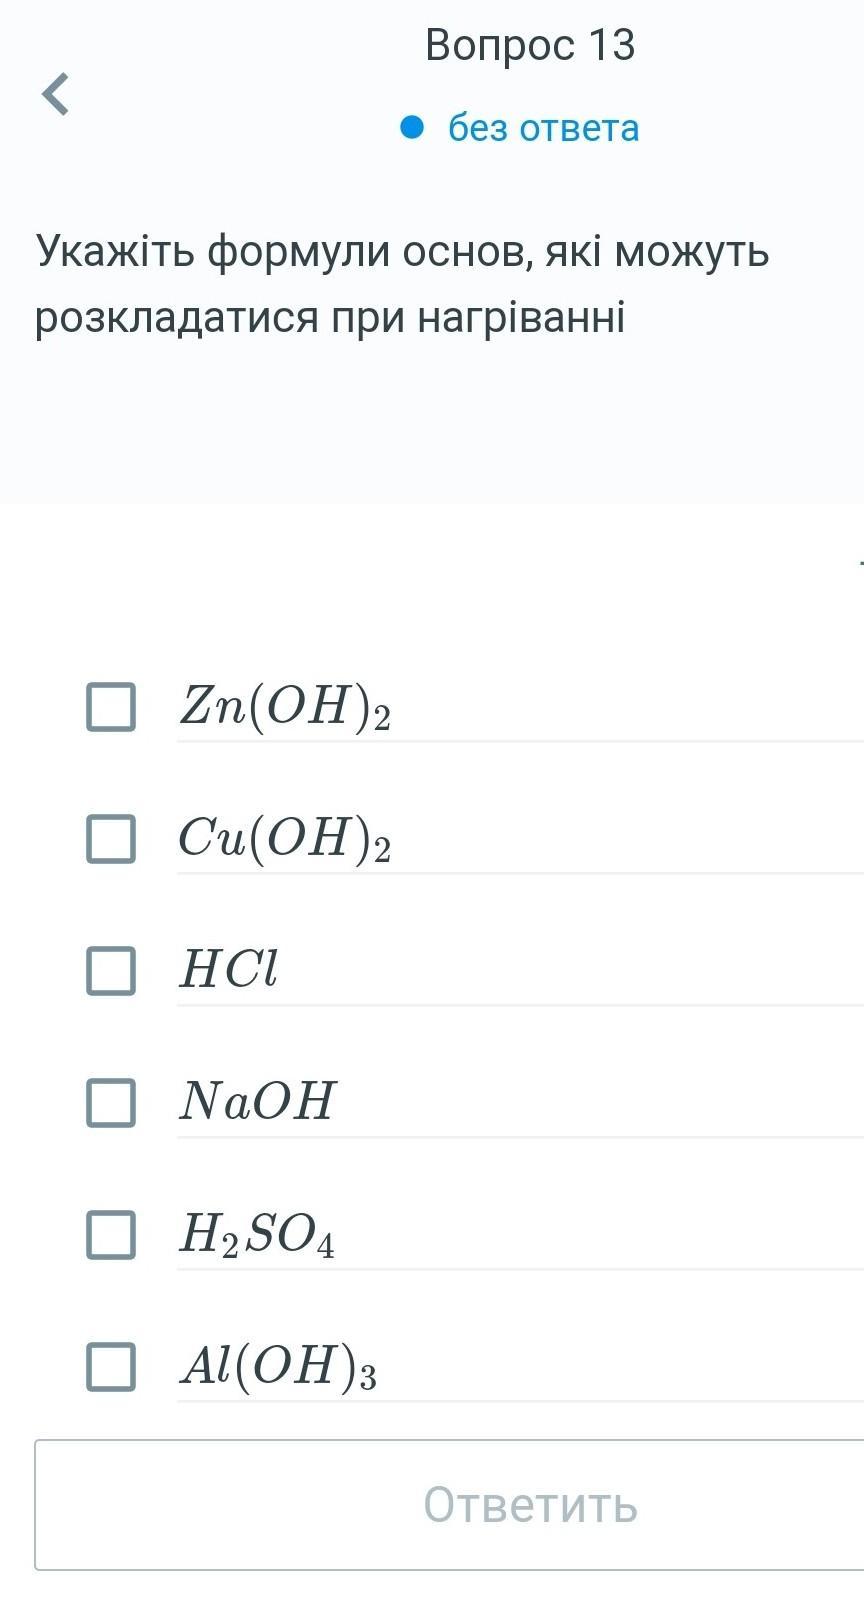Click the blue status dot indicator
This screenshot has width=864, height=1620.
pos(412,128)
